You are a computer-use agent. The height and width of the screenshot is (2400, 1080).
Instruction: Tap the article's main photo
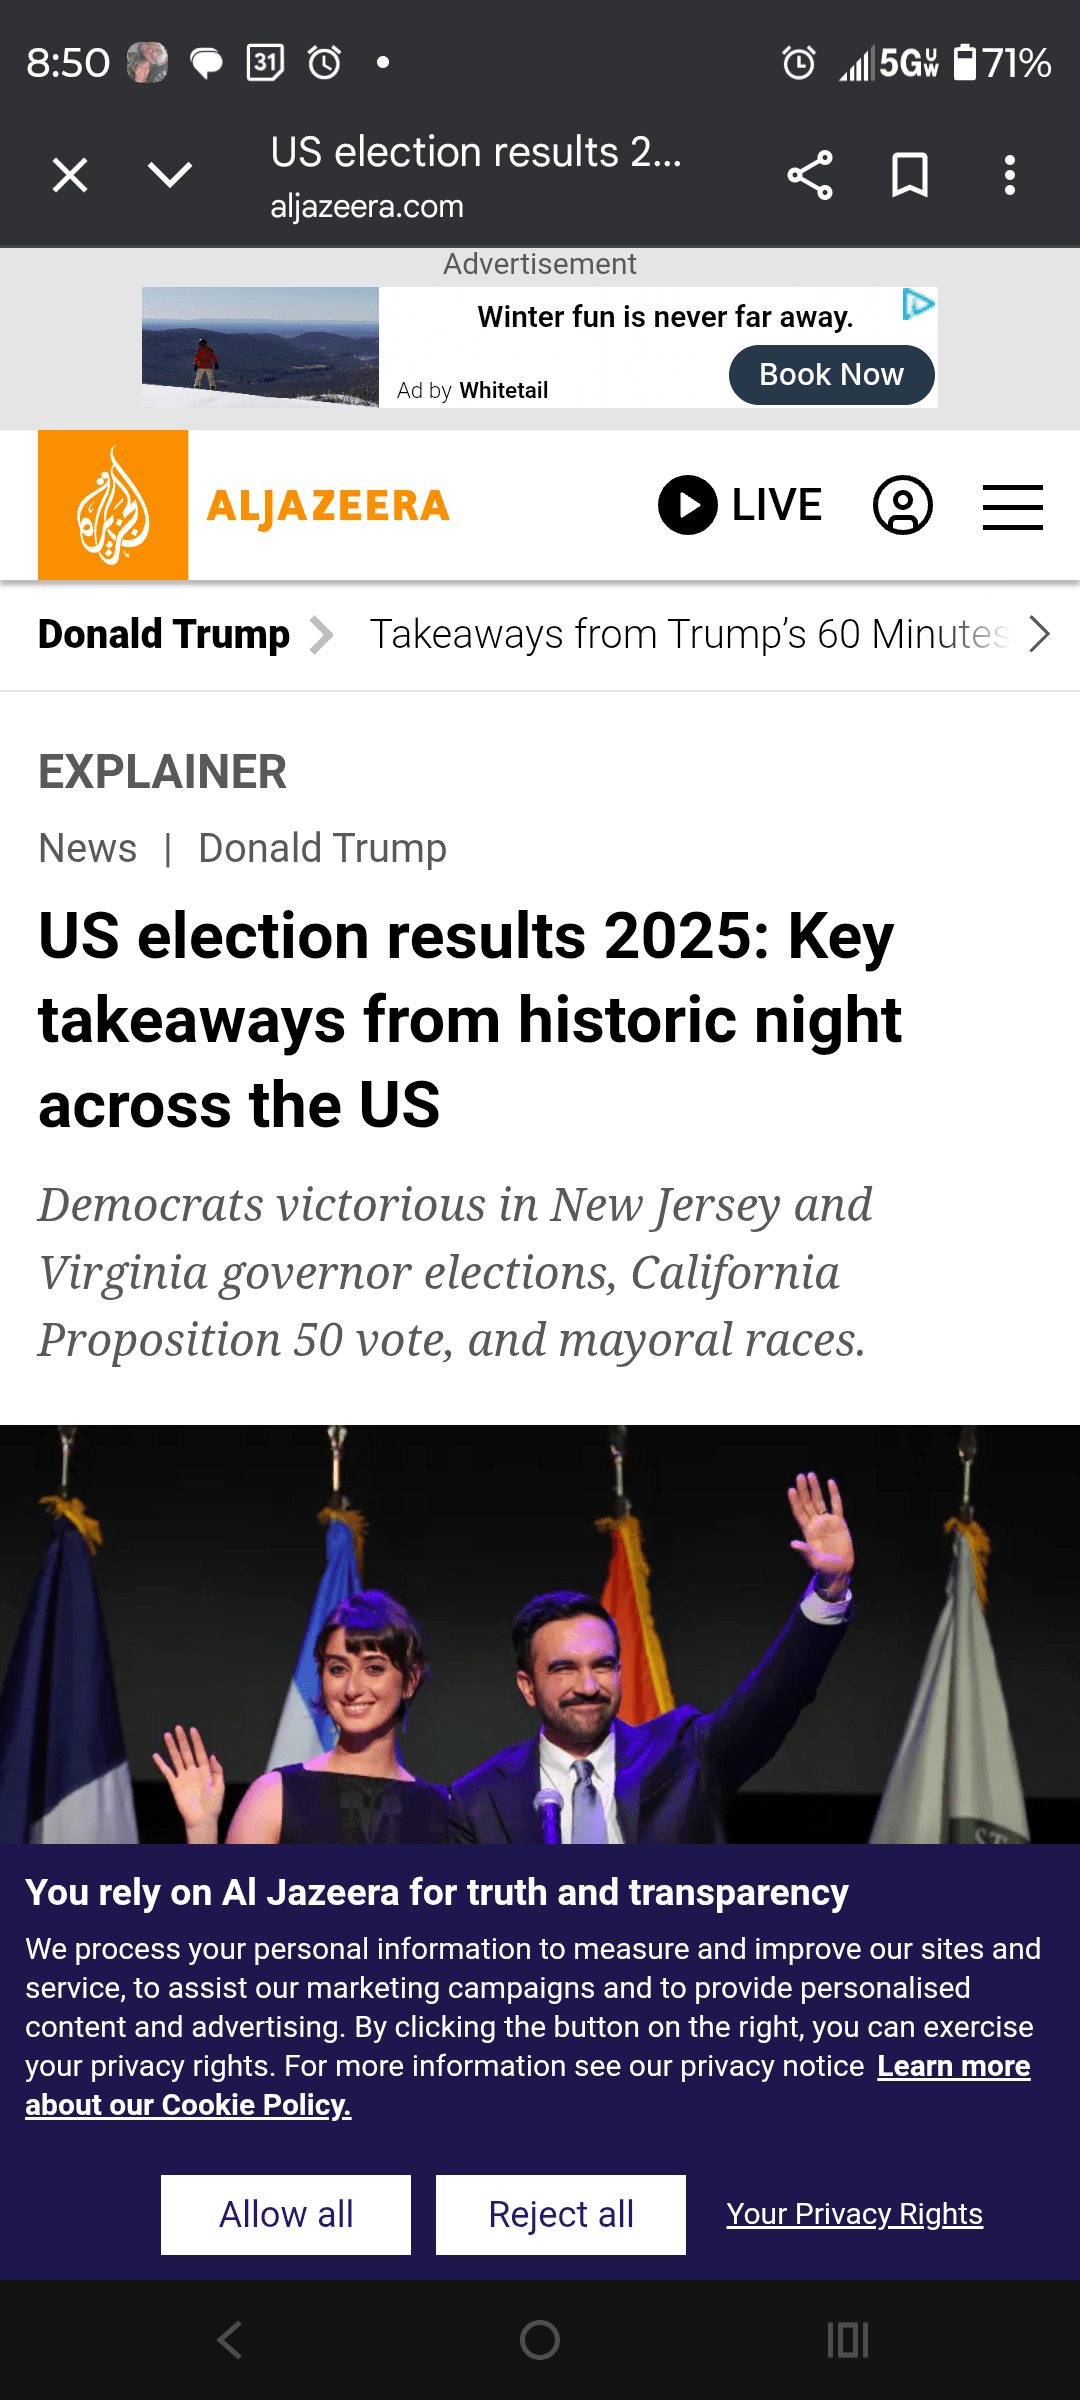(x=540, y=1634)
